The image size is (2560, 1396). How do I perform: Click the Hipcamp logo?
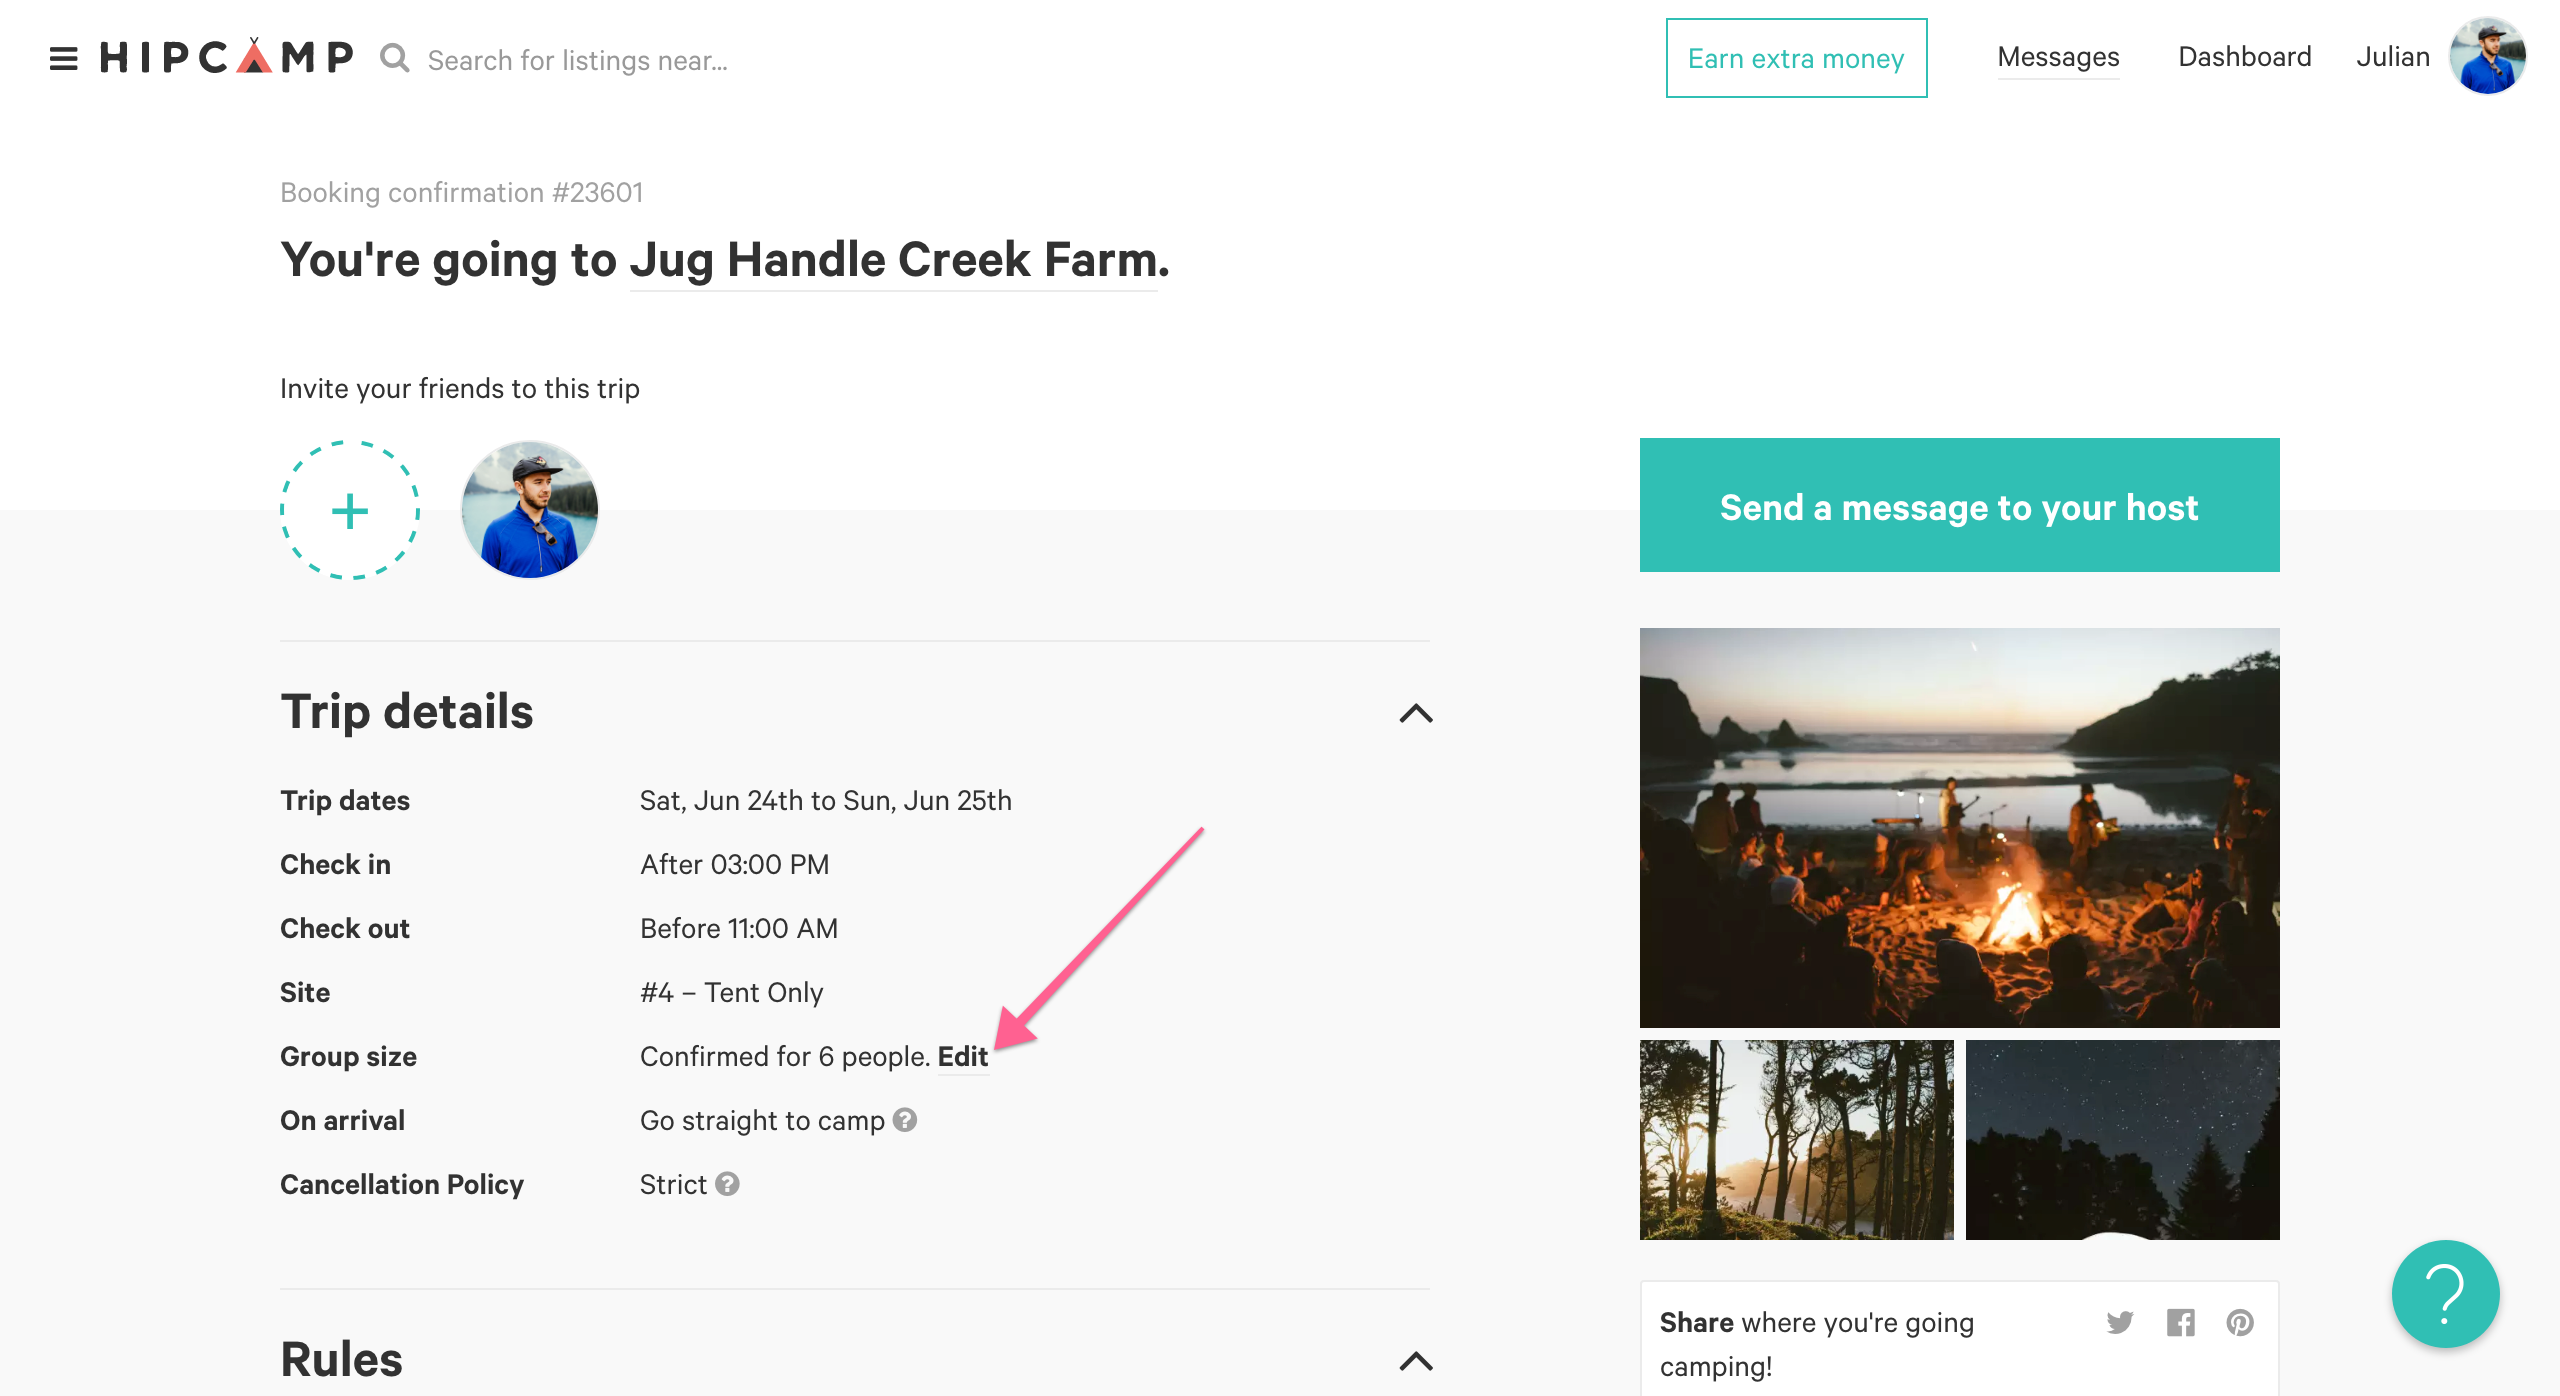227,57
